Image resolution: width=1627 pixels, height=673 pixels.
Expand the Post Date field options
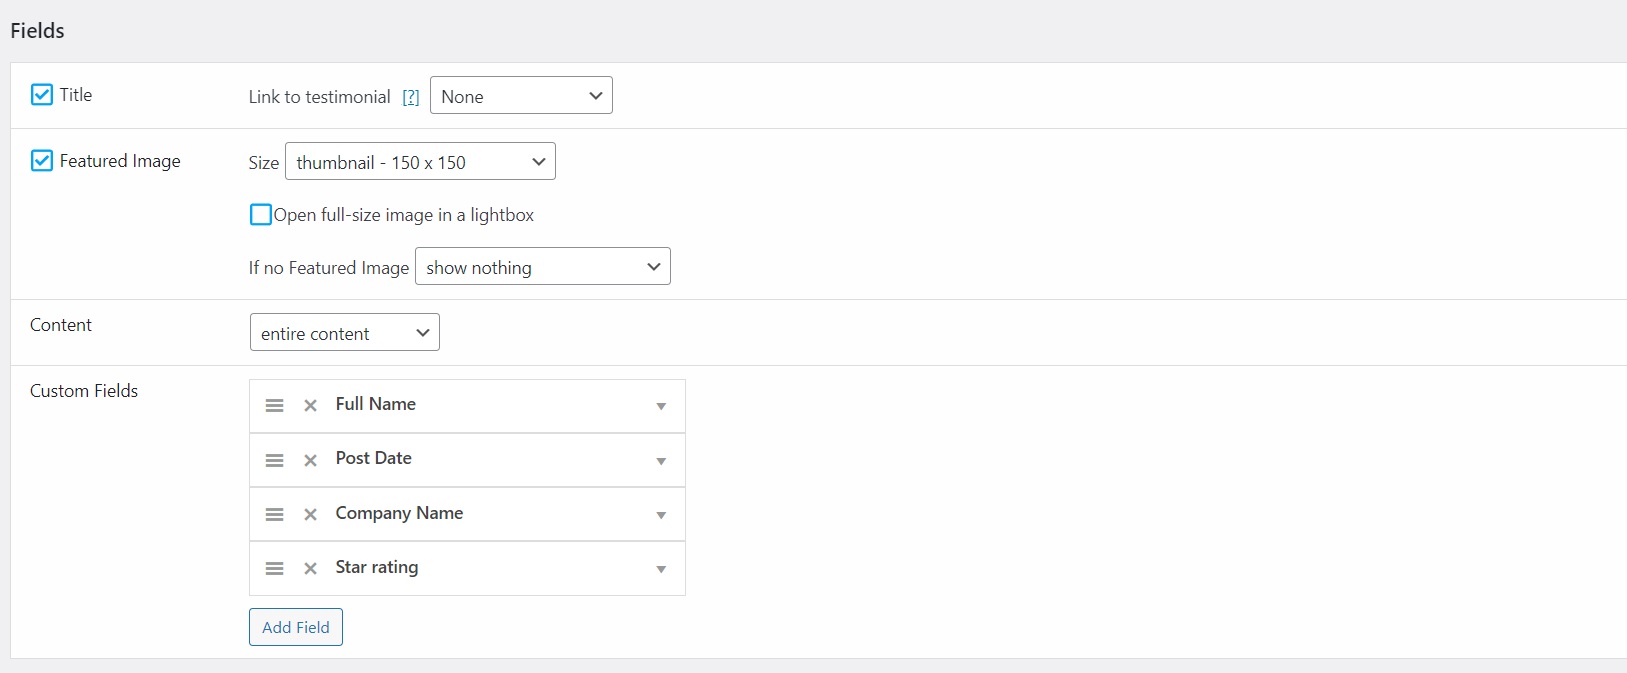click(661, 461)
